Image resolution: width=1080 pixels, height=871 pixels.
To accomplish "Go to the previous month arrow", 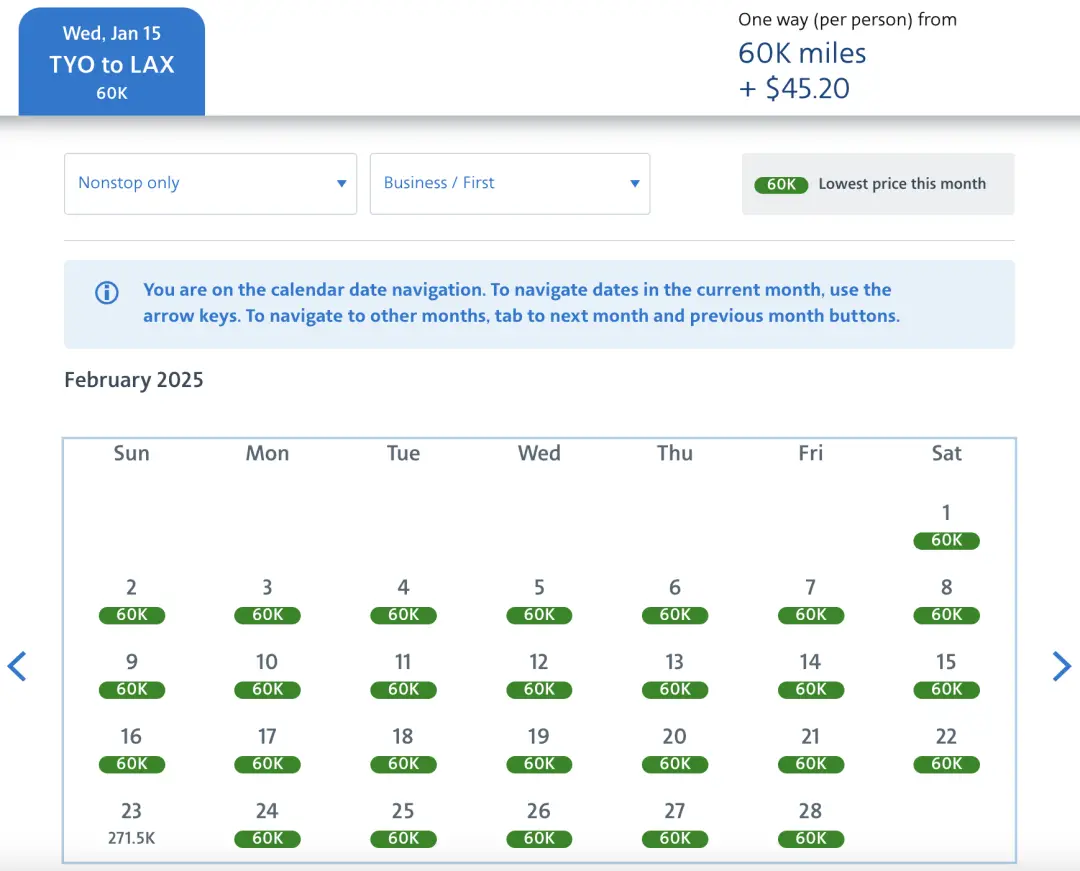I will click(17, 666).
